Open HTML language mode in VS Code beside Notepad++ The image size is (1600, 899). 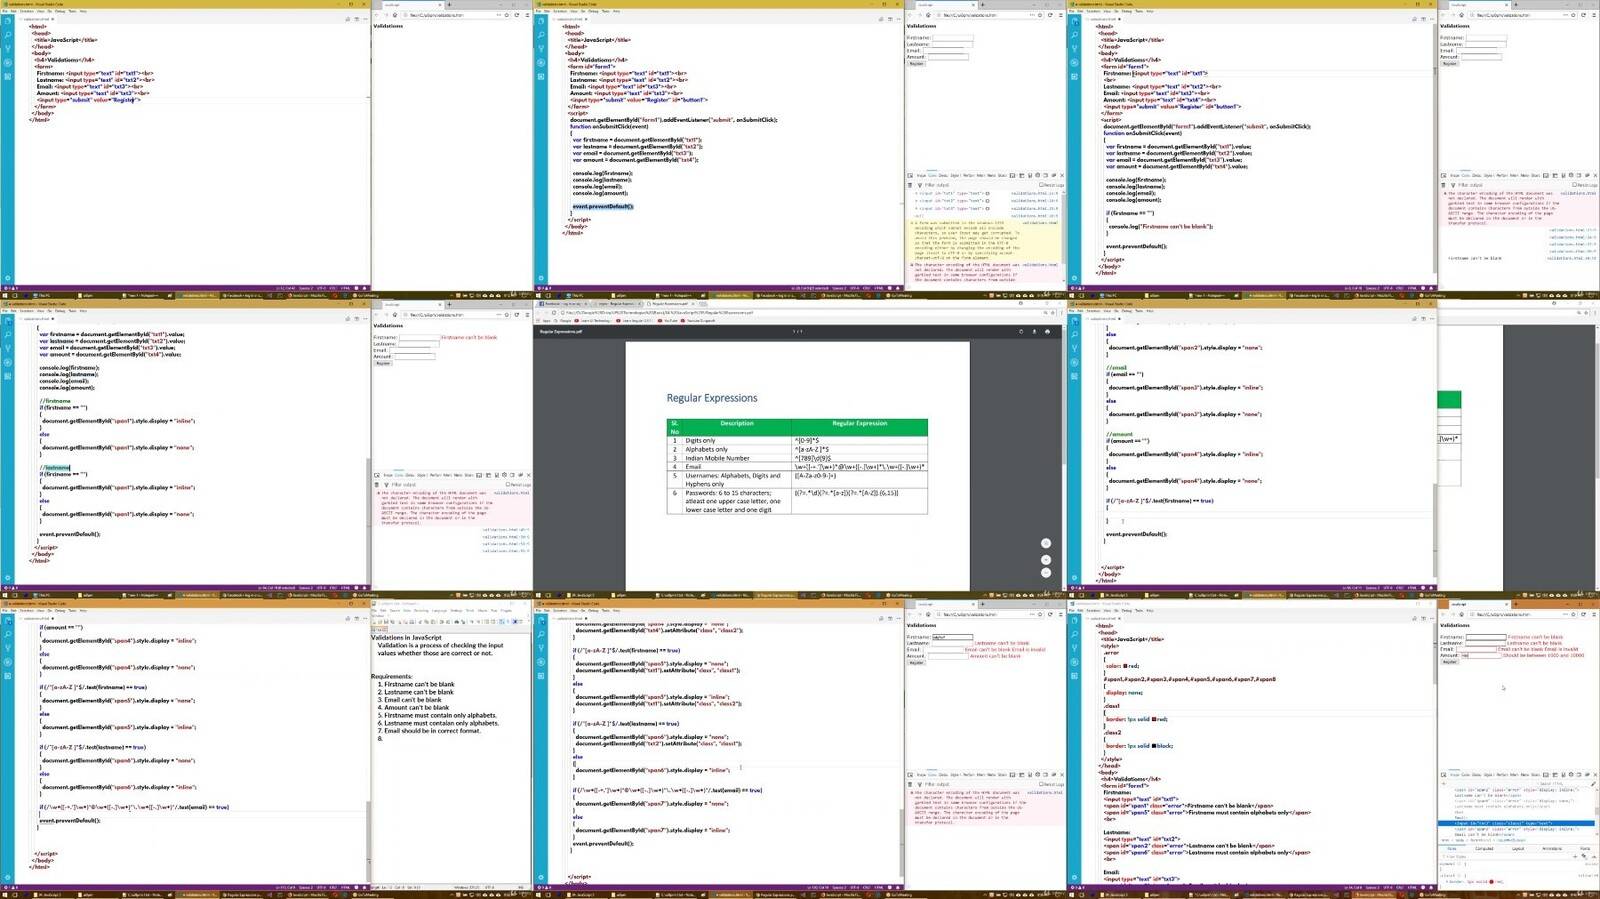click(346, 887)
